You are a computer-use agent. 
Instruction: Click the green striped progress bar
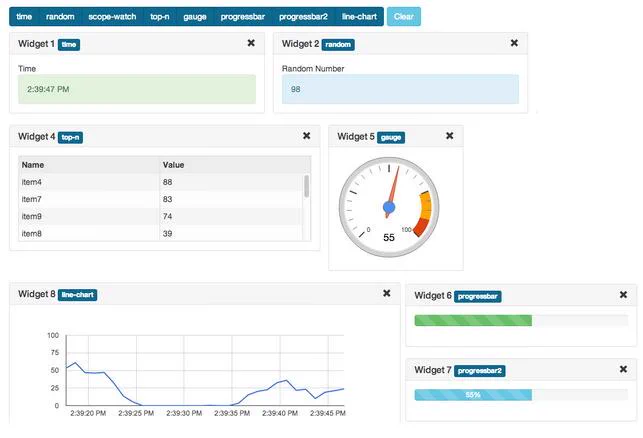coord(473,320)
